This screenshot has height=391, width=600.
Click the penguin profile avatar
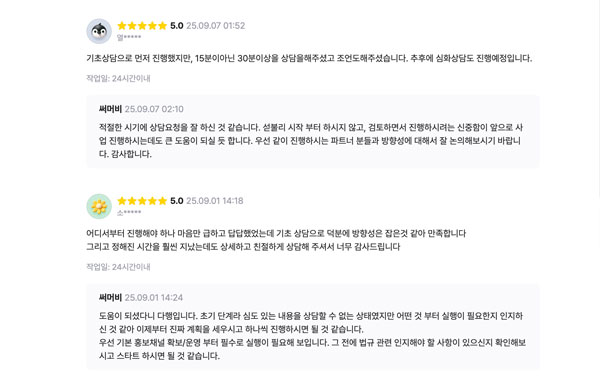tap(99, 31)
